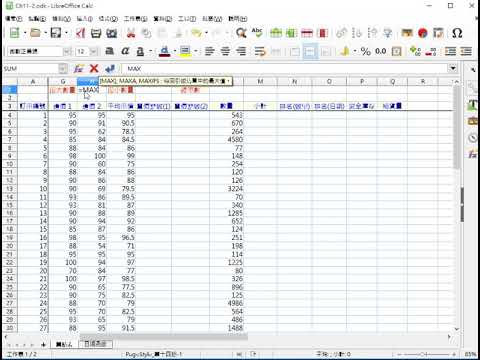Screen dimensions: 480x360
Task: Apply the font color swatch
Action: (165, 51)
